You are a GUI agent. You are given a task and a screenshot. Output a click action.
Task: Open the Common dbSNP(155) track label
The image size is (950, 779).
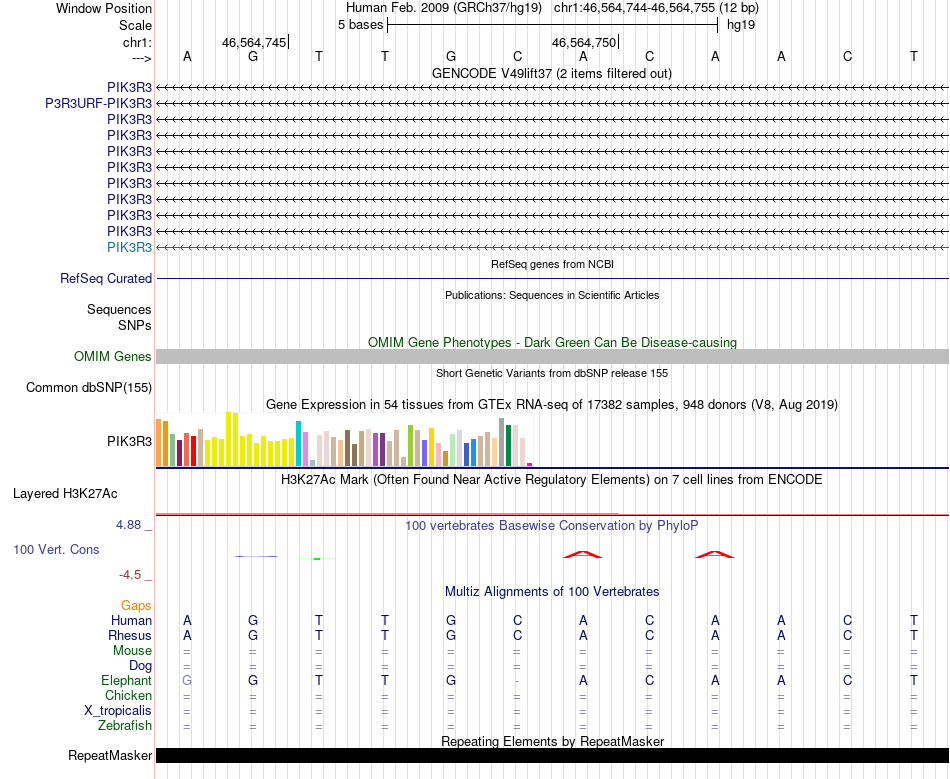[x=88, y=388]
